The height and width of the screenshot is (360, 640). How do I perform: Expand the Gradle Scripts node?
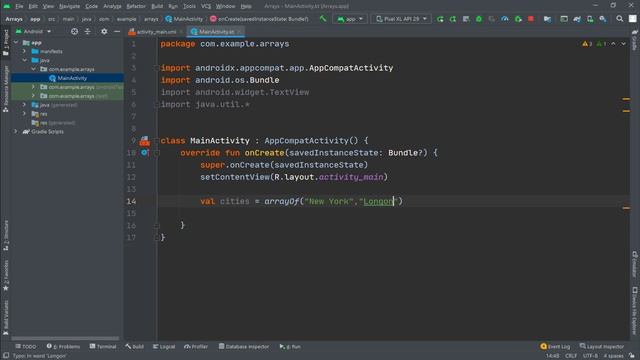16,131
